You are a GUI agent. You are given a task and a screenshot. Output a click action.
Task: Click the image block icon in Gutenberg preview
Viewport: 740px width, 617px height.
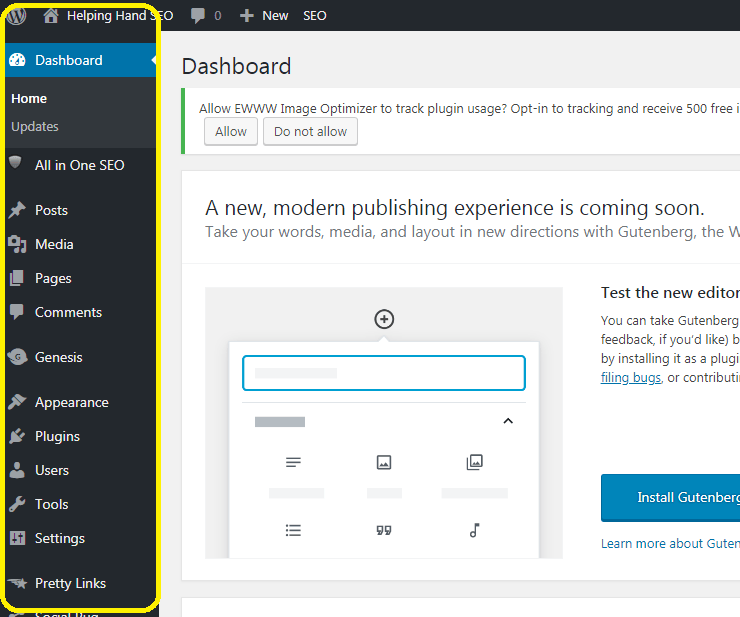pos(384,462)
